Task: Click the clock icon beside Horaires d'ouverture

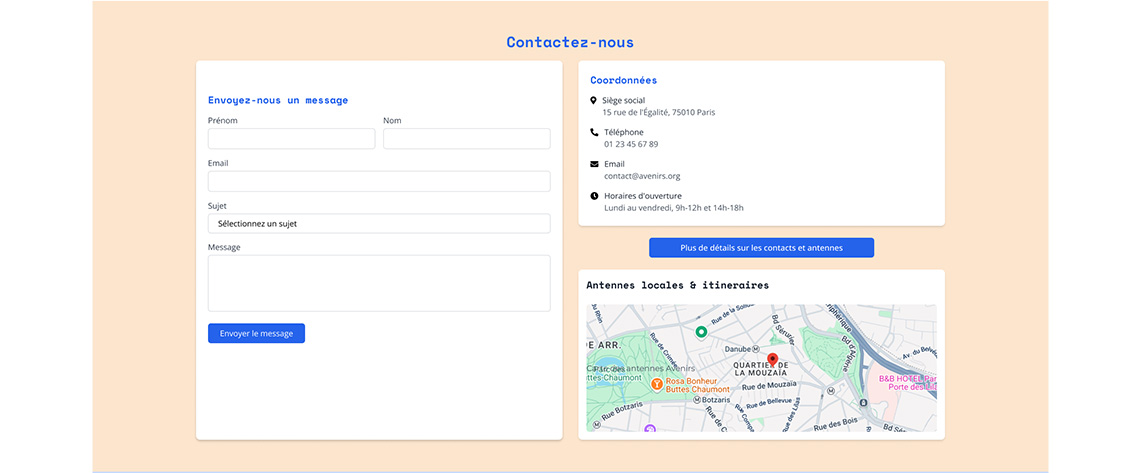Action: (x=594, y=196)
